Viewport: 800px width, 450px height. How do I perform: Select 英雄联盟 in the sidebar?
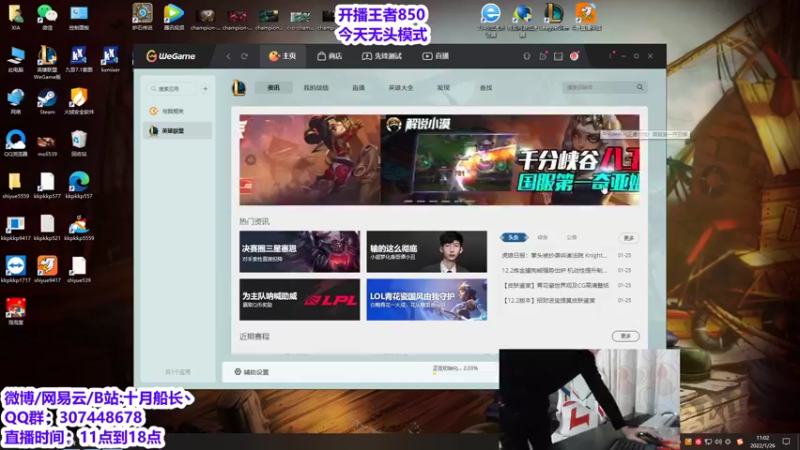click(x=177, y=131)
